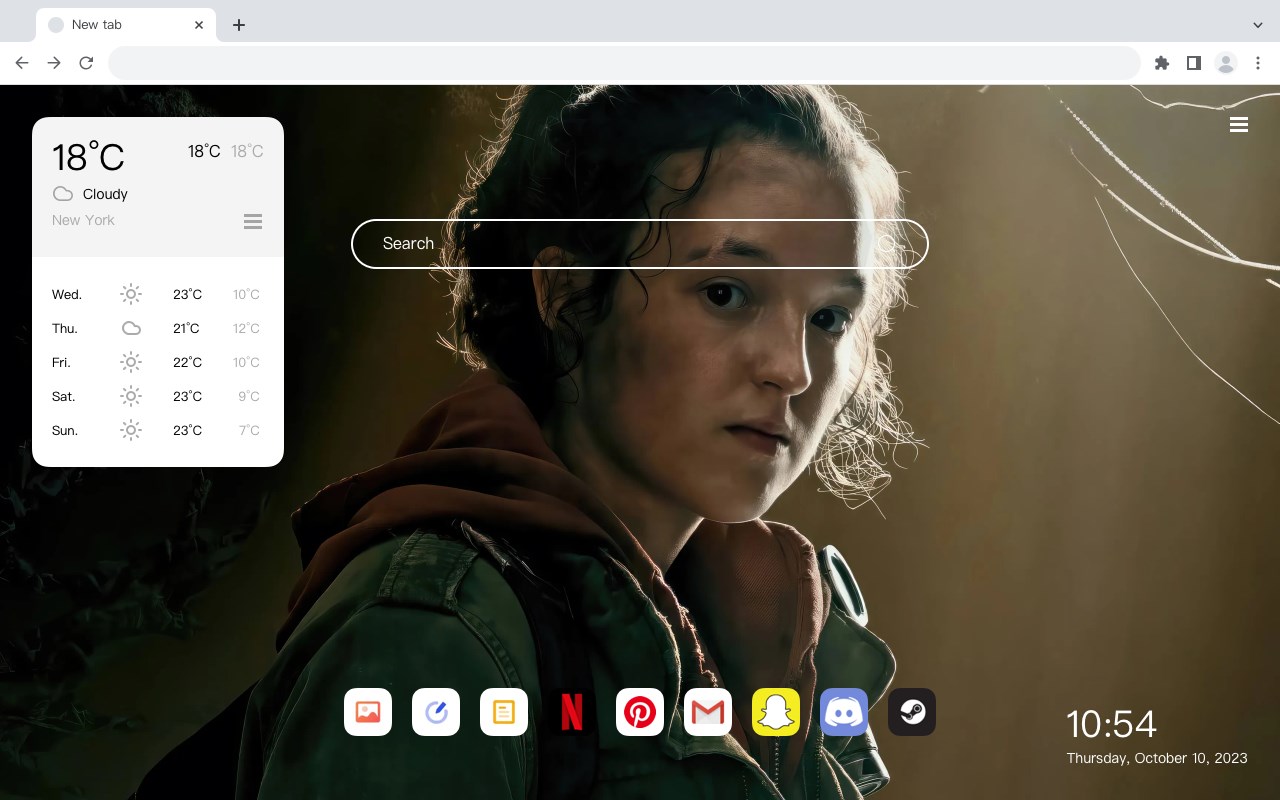
Task: Open the weather widget menu icon
Action: click(253, 221)
